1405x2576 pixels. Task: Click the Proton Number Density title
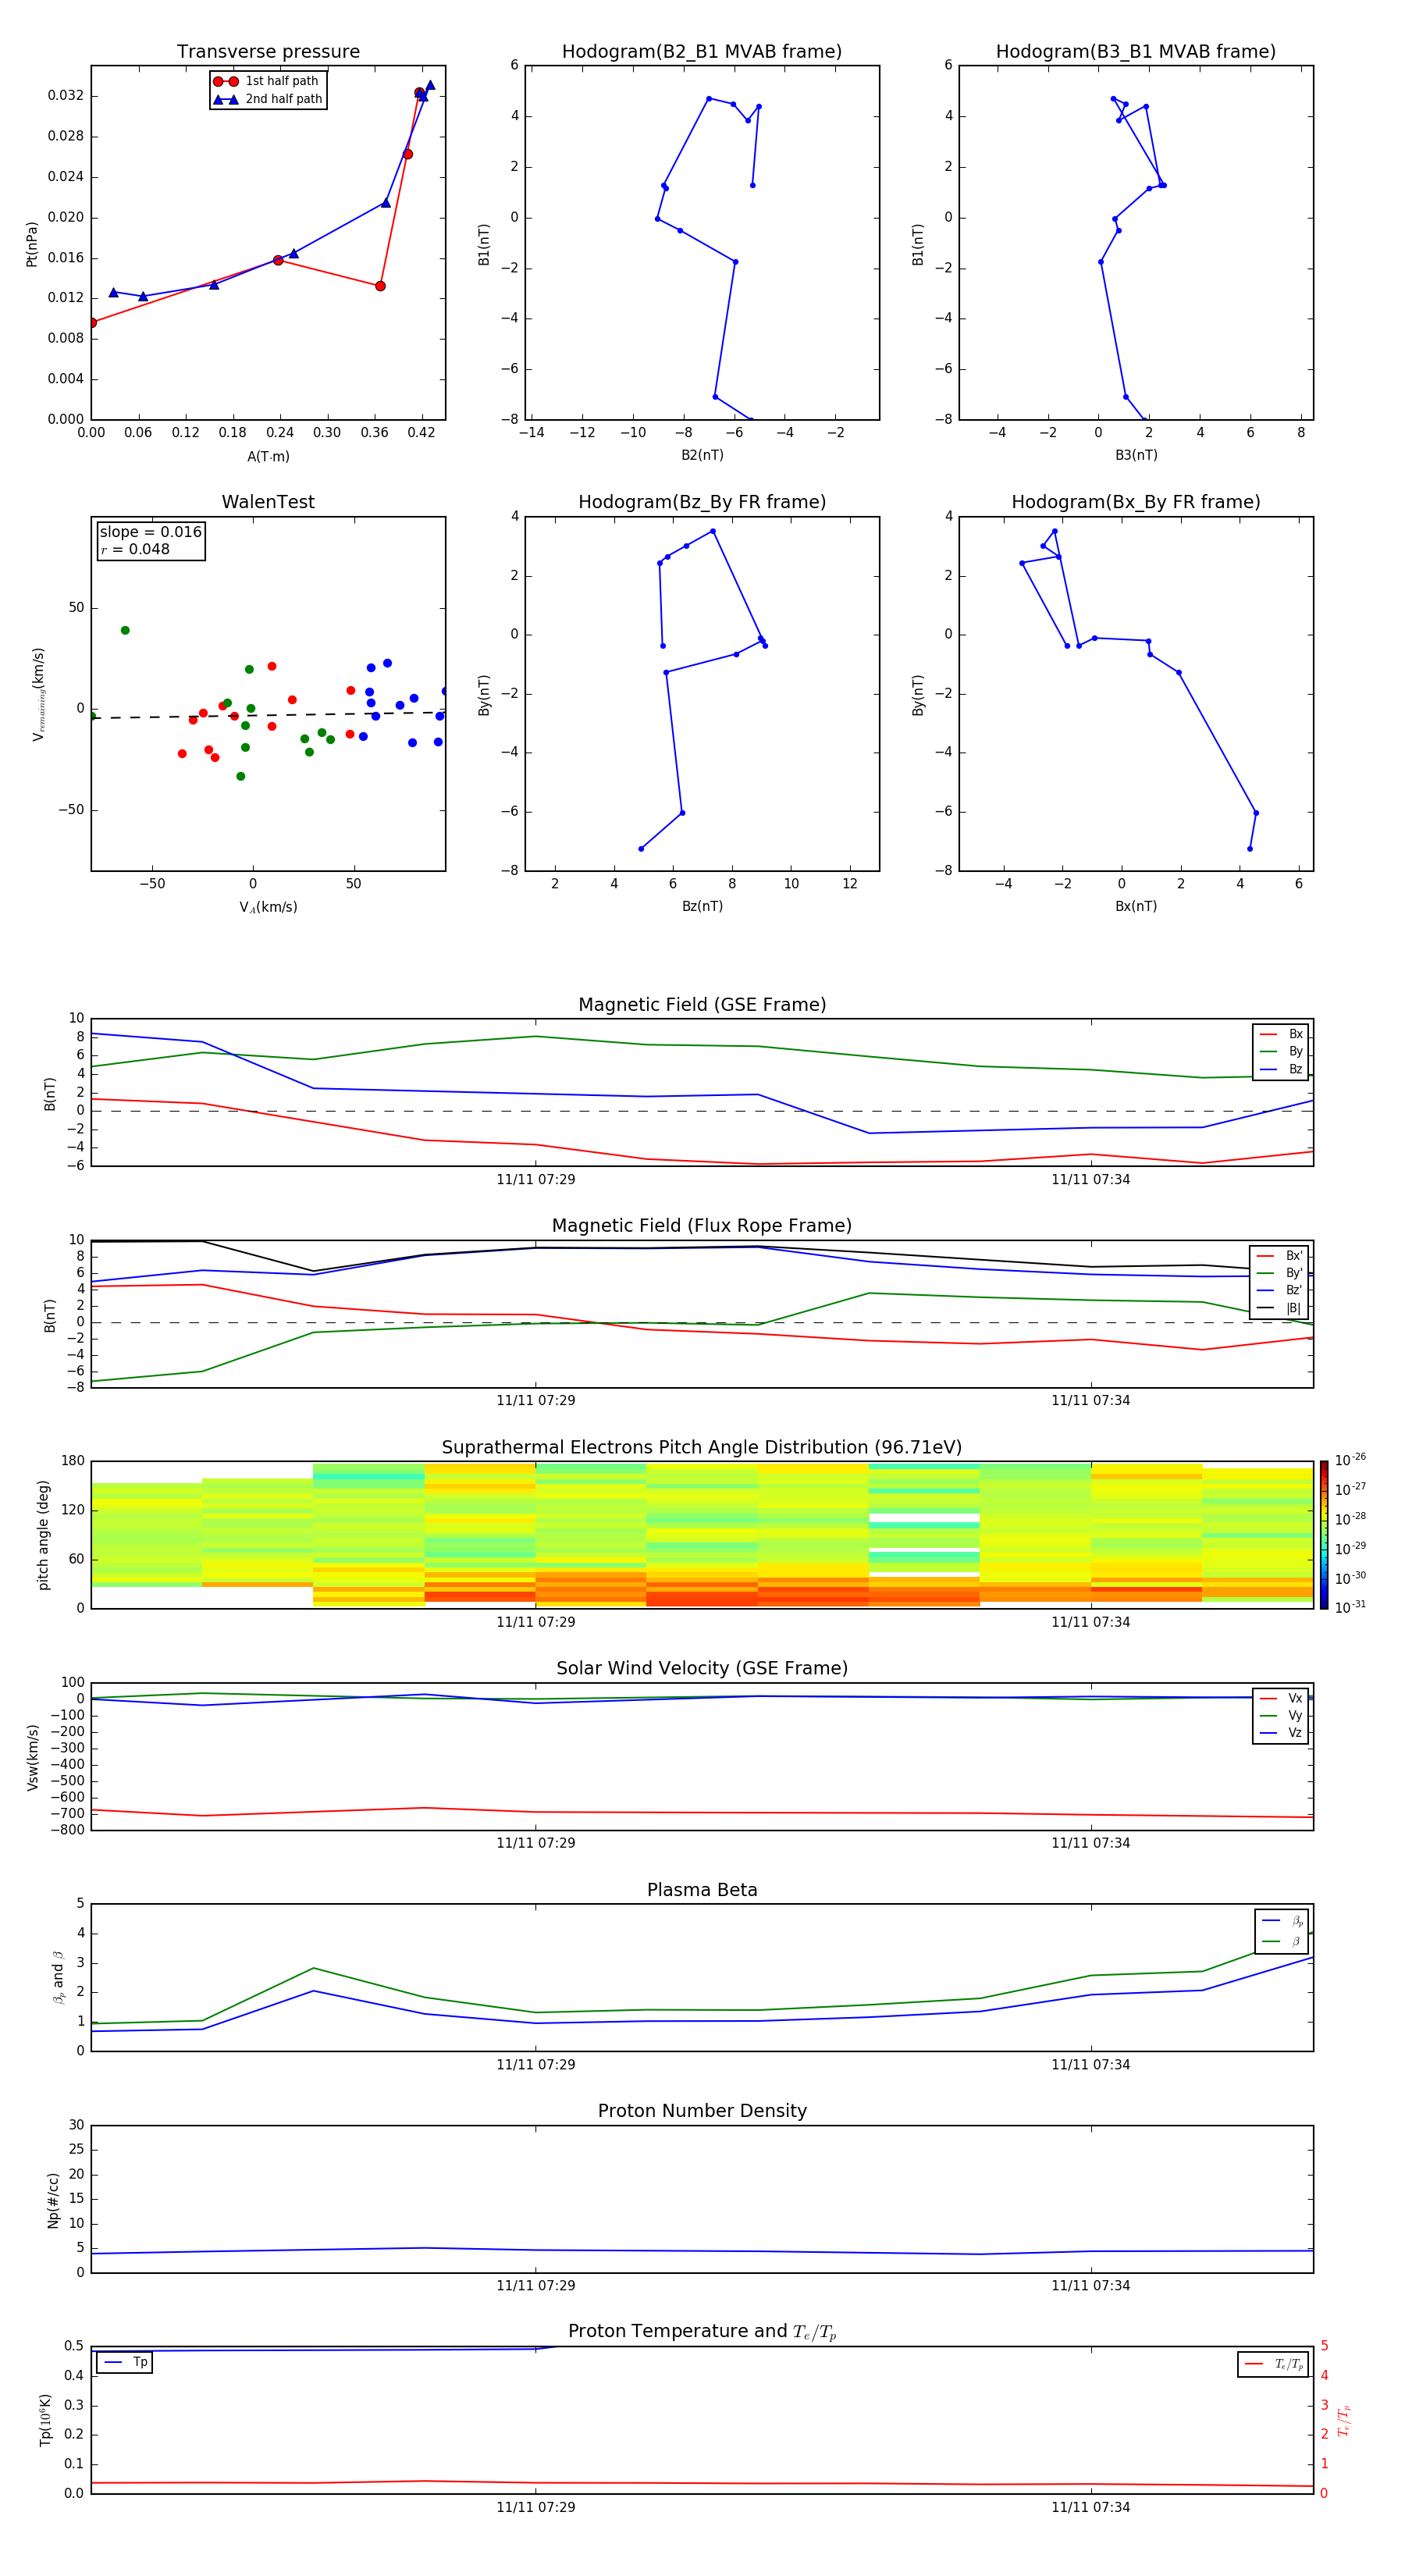coord(702,2111)
